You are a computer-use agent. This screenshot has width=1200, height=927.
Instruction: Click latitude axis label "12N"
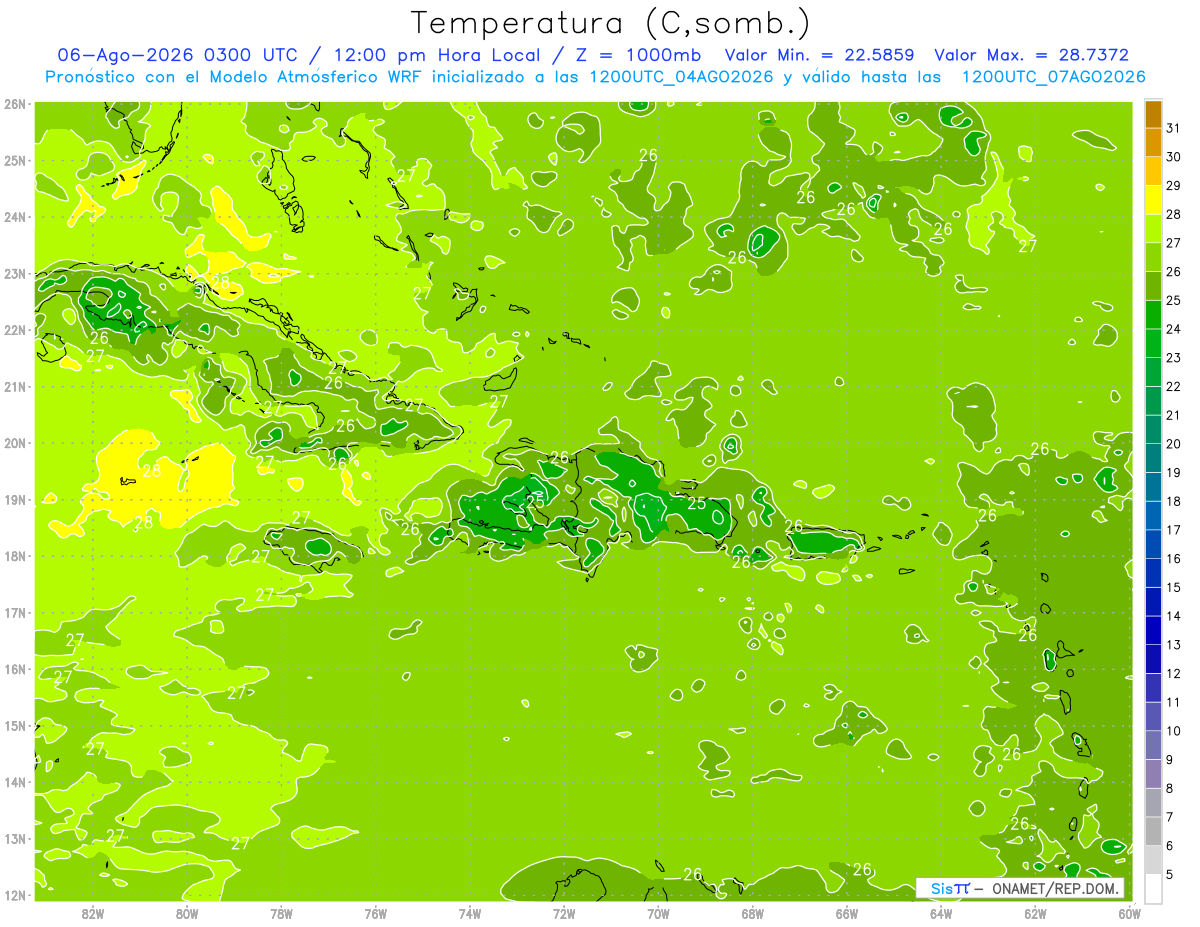[16, 895]
